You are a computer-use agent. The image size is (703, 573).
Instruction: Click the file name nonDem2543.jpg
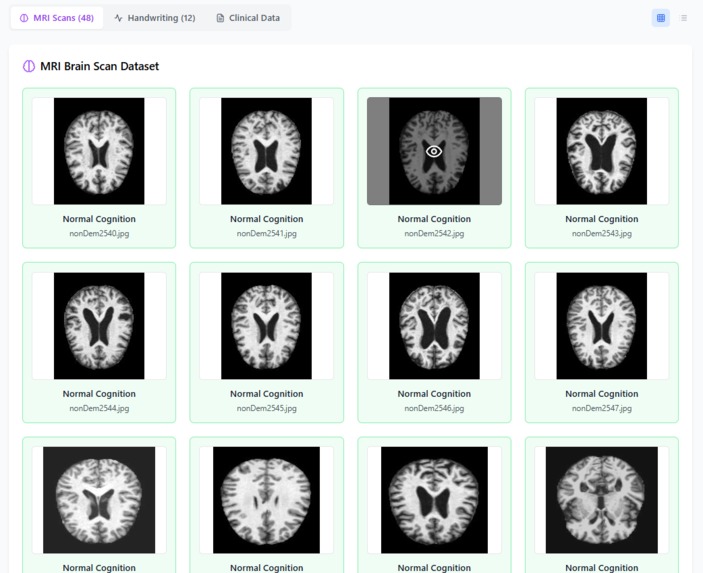[x=602, y=234]
